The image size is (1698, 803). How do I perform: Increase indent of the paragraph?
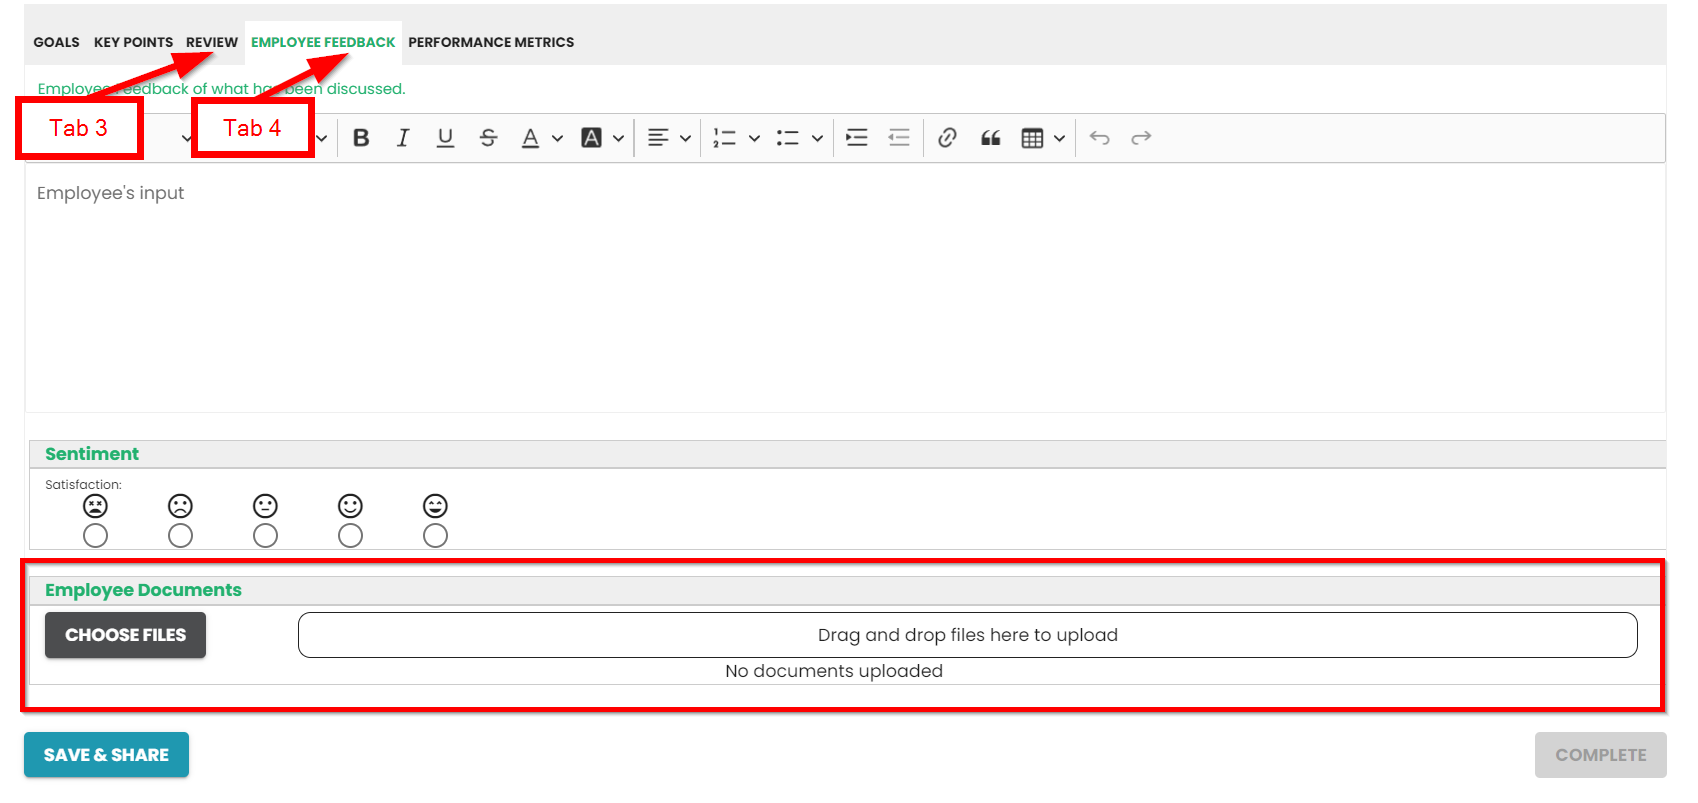[857, 138]
